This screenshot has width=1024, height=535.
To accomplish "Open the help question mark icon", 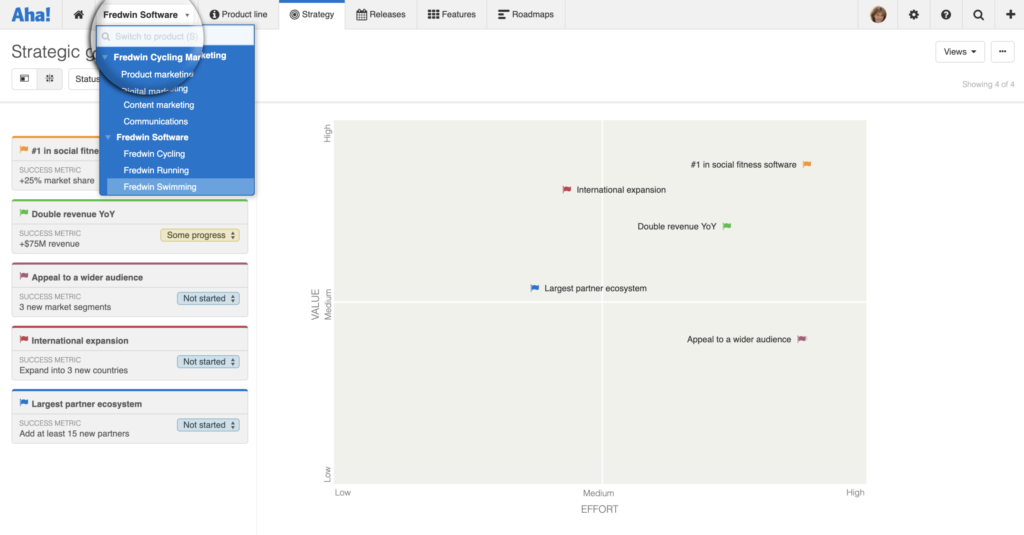I will coord(946,14).
